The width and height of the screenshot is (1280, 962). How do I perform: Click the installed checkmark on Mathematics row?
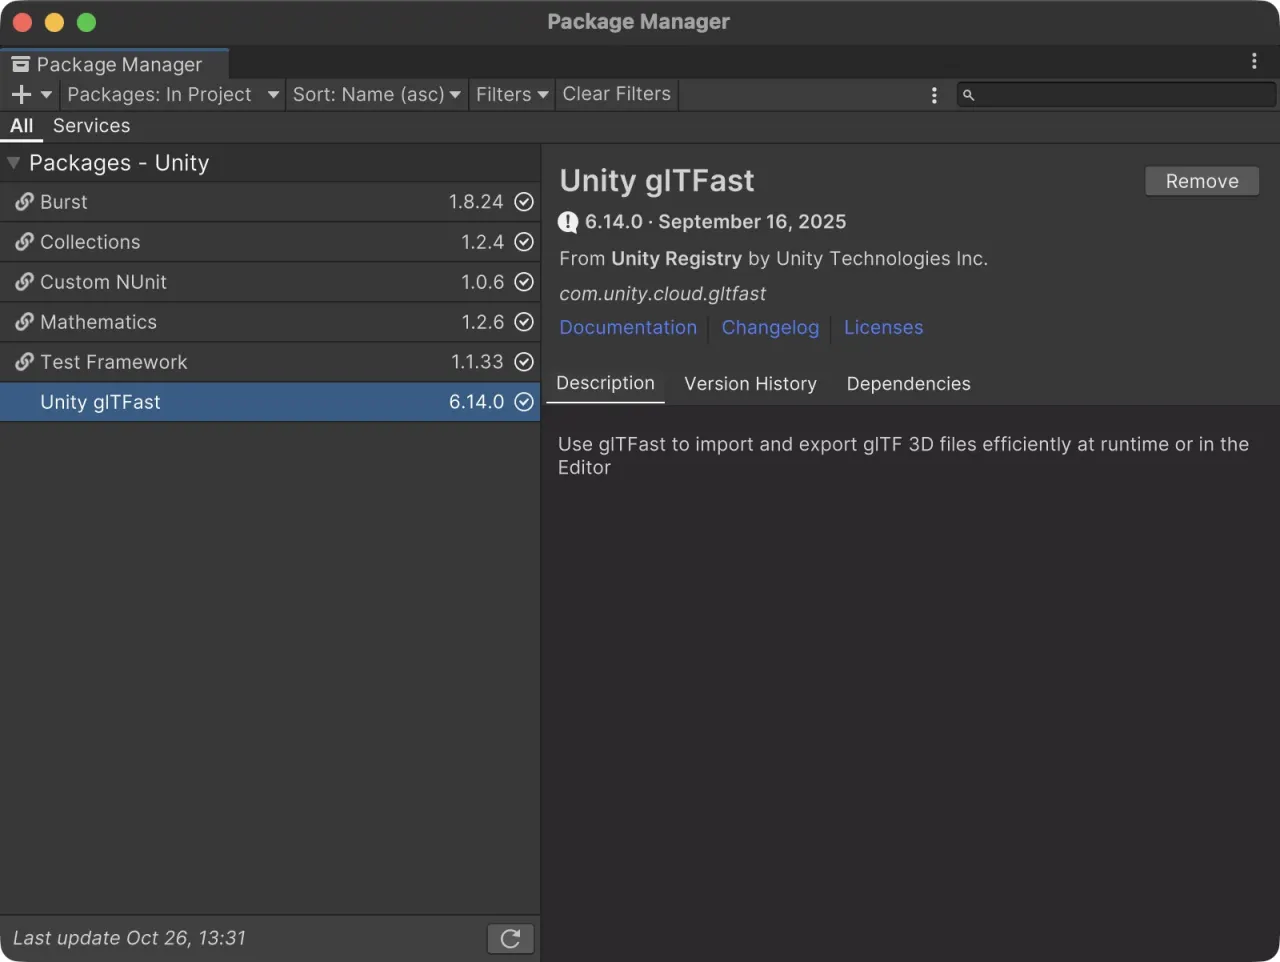(524, 322)
